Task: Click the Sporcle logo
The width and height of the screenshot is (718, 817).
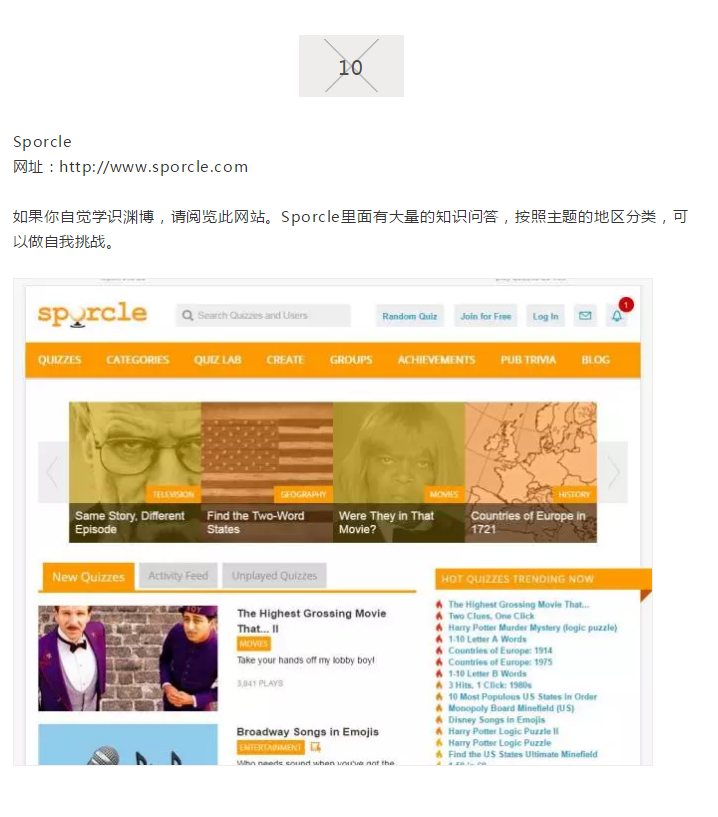Action: coord(92,314)
